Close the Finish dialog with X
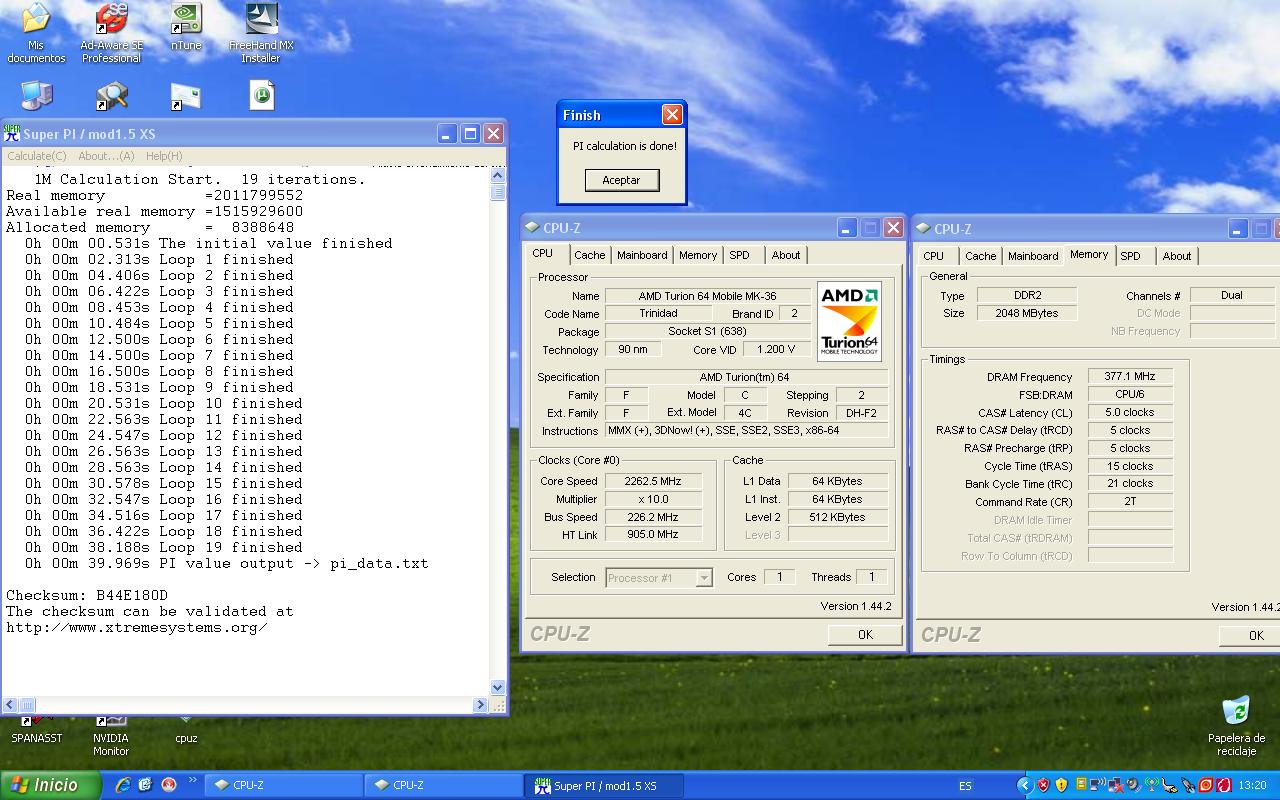Image resolution: width=1280 pixels, height=800 pixels. click(x=672, y=115)
